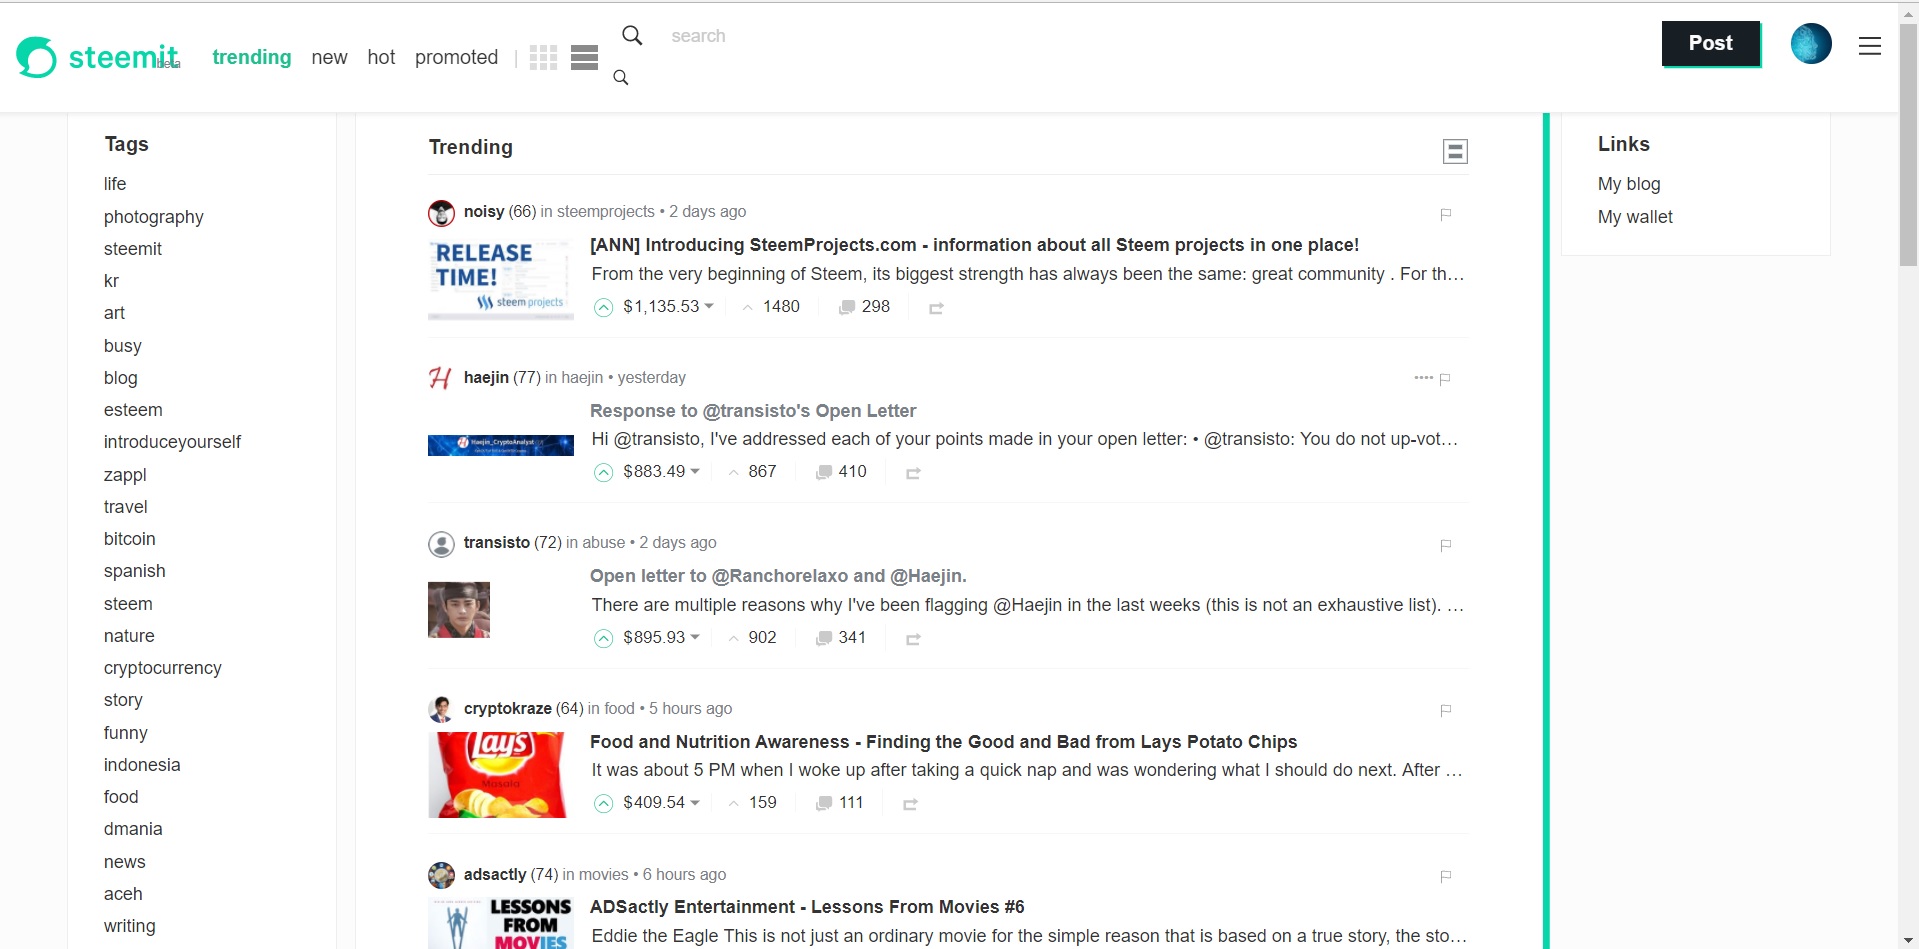Select the promoted tab

[x=456, y=58]
